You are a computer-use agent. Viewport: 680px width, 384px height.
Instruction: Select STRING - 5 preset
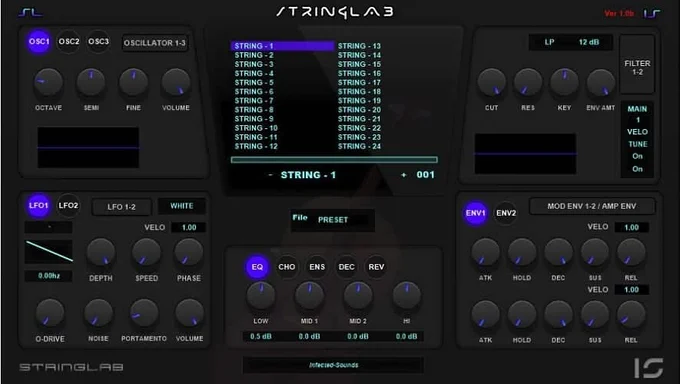pos(254,82)
